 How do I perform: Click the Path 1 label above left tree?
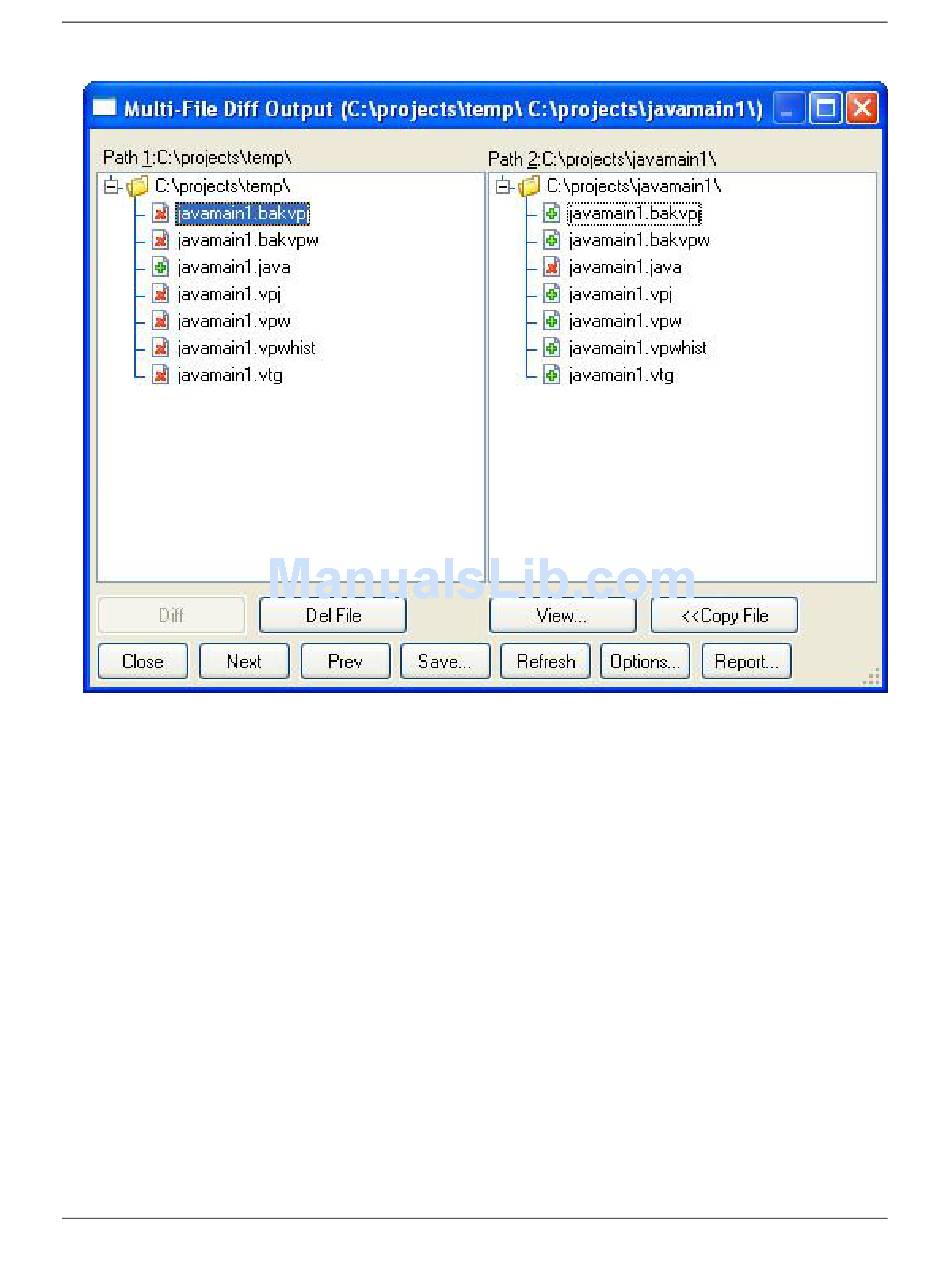[197, 158]
